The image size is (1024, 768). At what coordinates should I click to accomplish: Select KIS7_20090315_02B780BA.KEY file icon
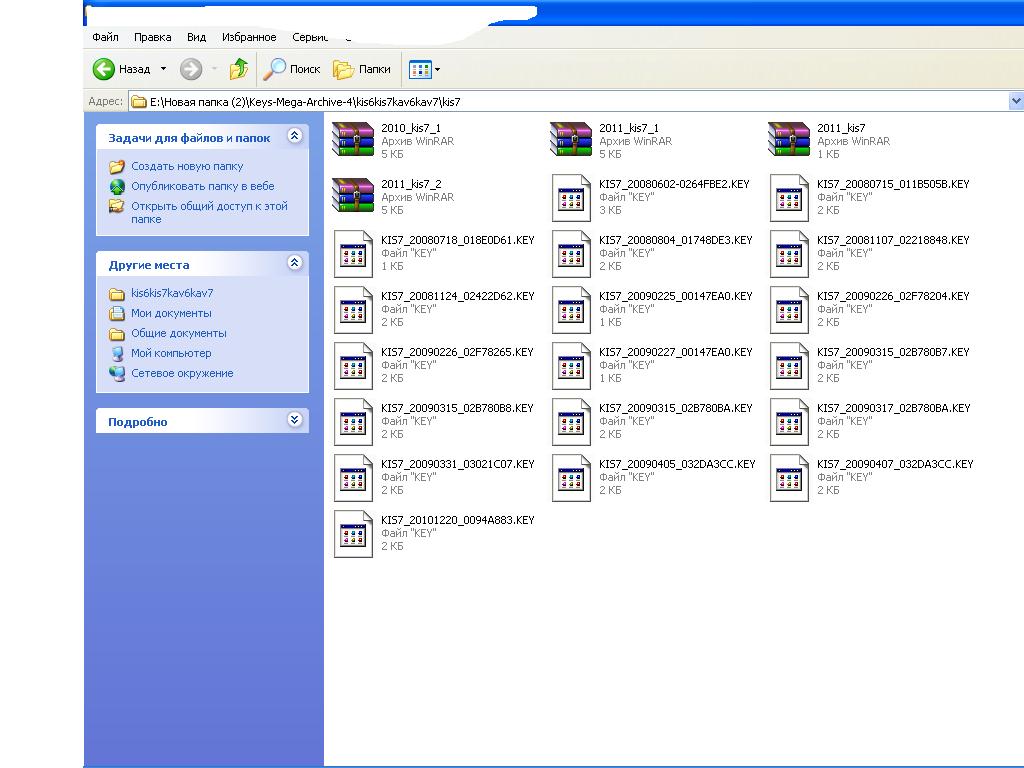pos(571,422)
